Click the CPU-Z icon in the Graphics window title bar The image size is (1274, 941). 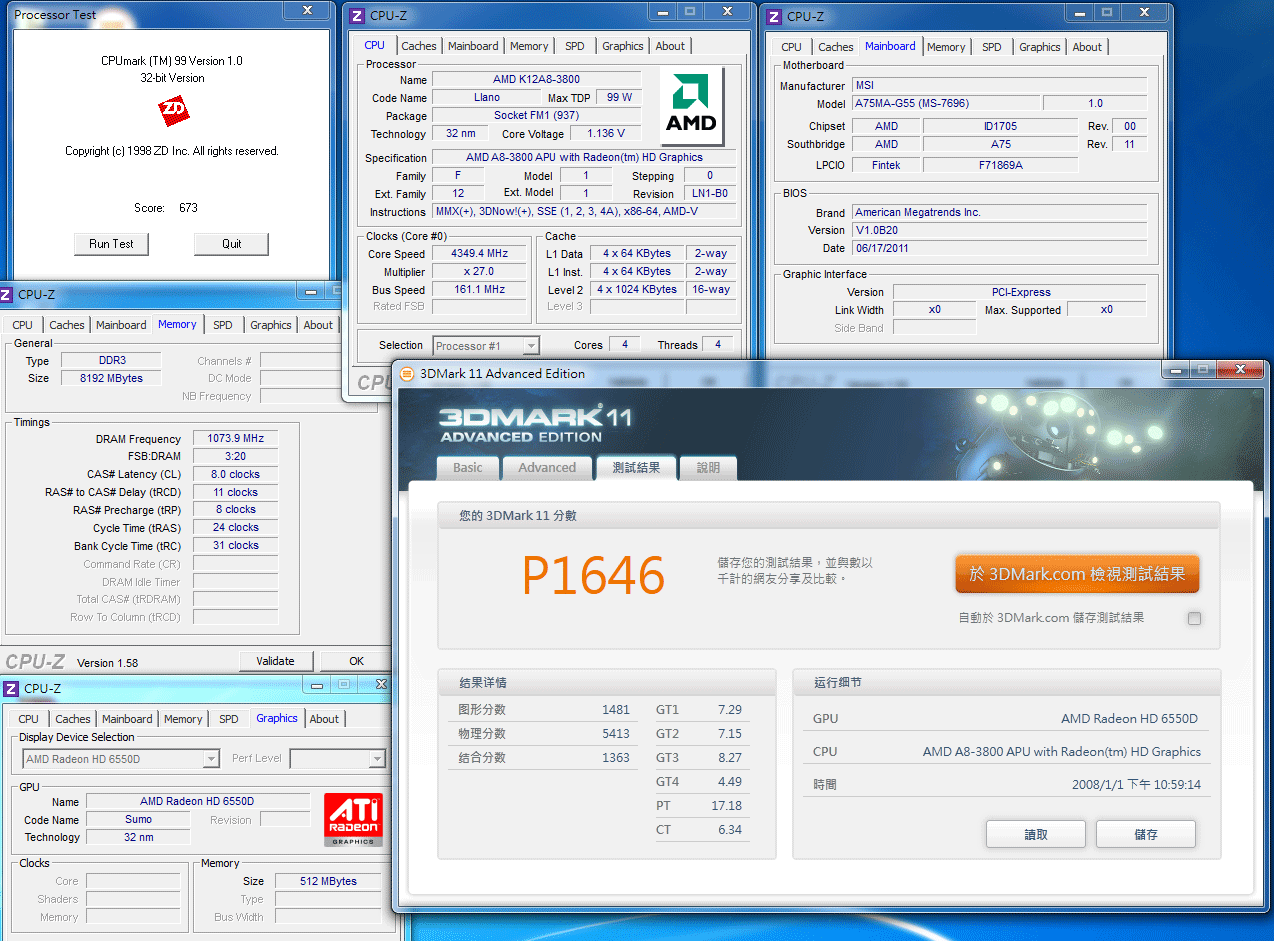click(x=11, y=688)
